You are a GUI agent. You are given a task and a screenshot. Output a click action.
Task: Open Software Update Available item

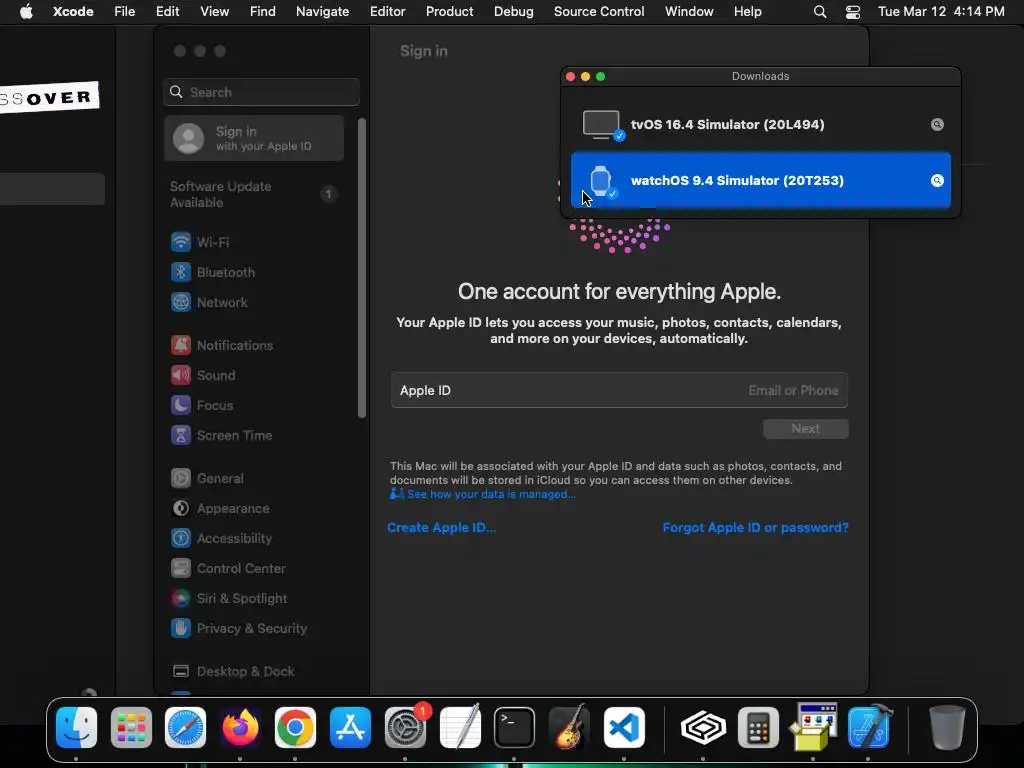(x=253, y=195)
